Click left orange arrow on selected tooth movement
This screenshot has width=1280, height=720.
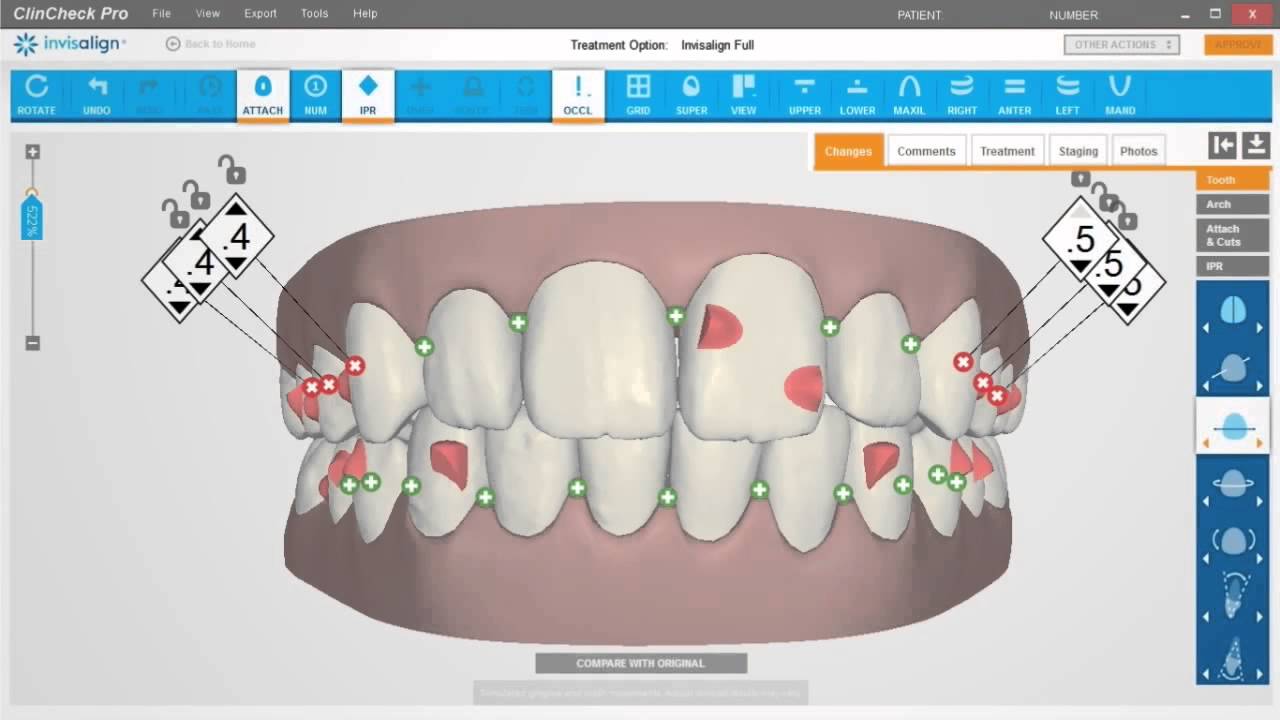coord(1205,443)
